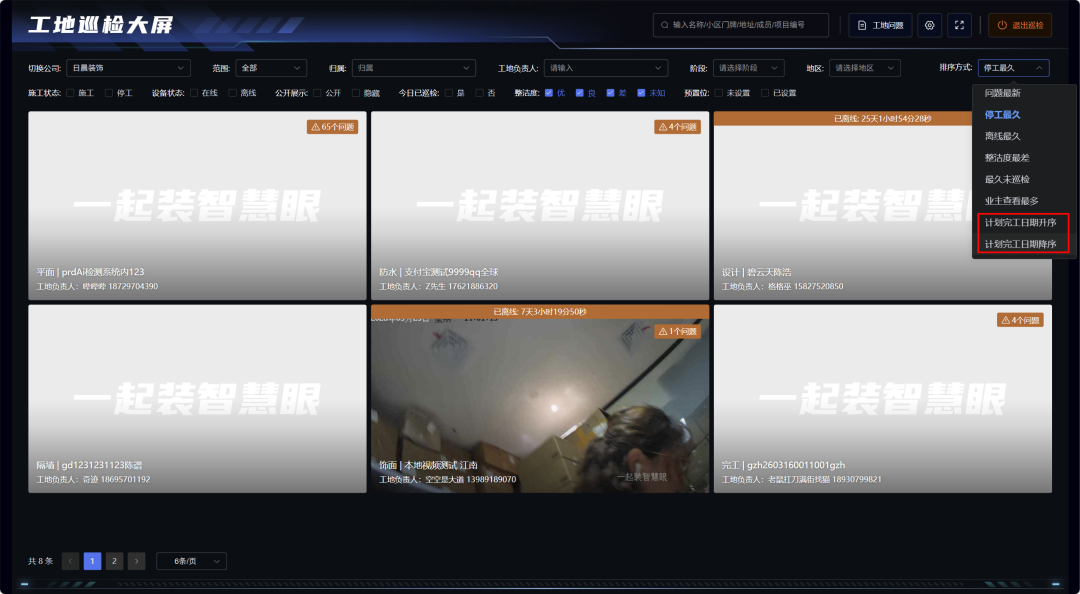Screen dimensions: 1080x594
Task: Uncheck the 优 cleanliness checkbox
Action: [x=549, y=93]
